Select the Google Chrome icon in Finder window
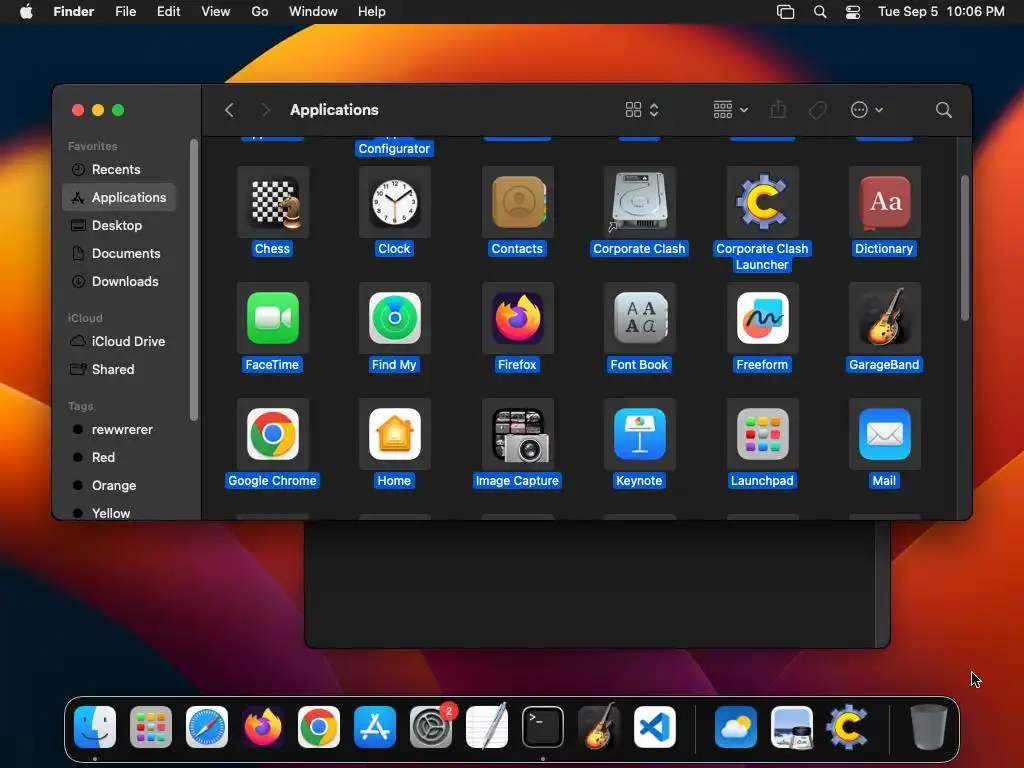The image size is (1024, 768). pos(273,434)
